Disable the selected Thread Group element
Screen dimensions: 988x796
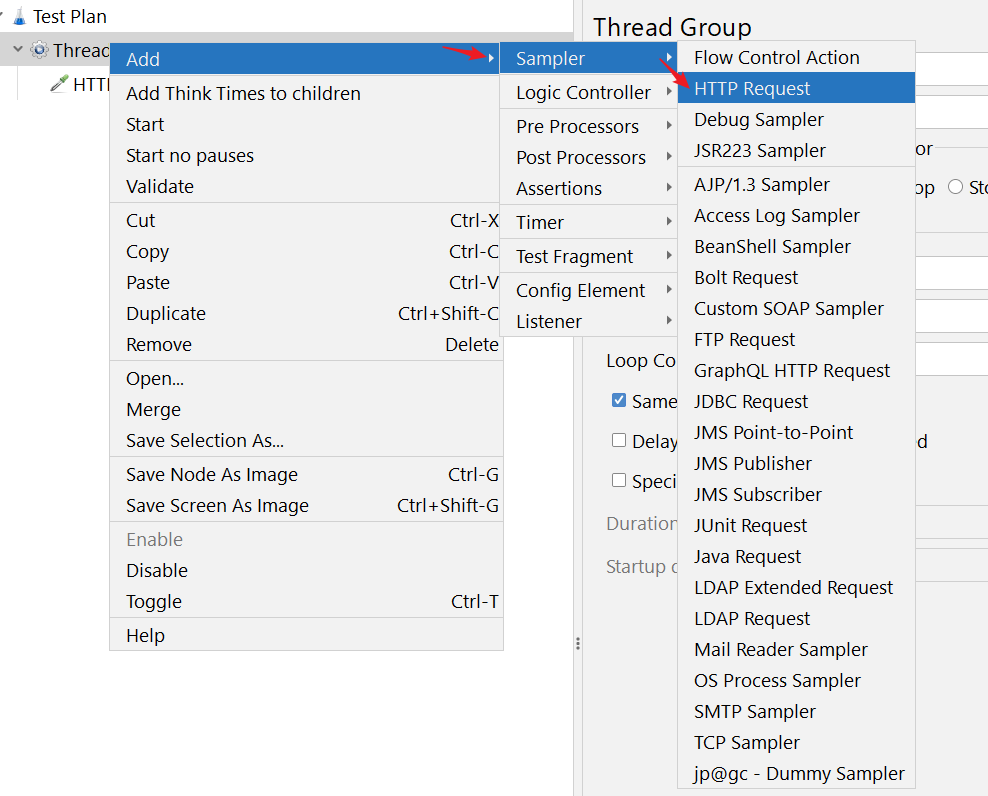(x=157, y=571)
